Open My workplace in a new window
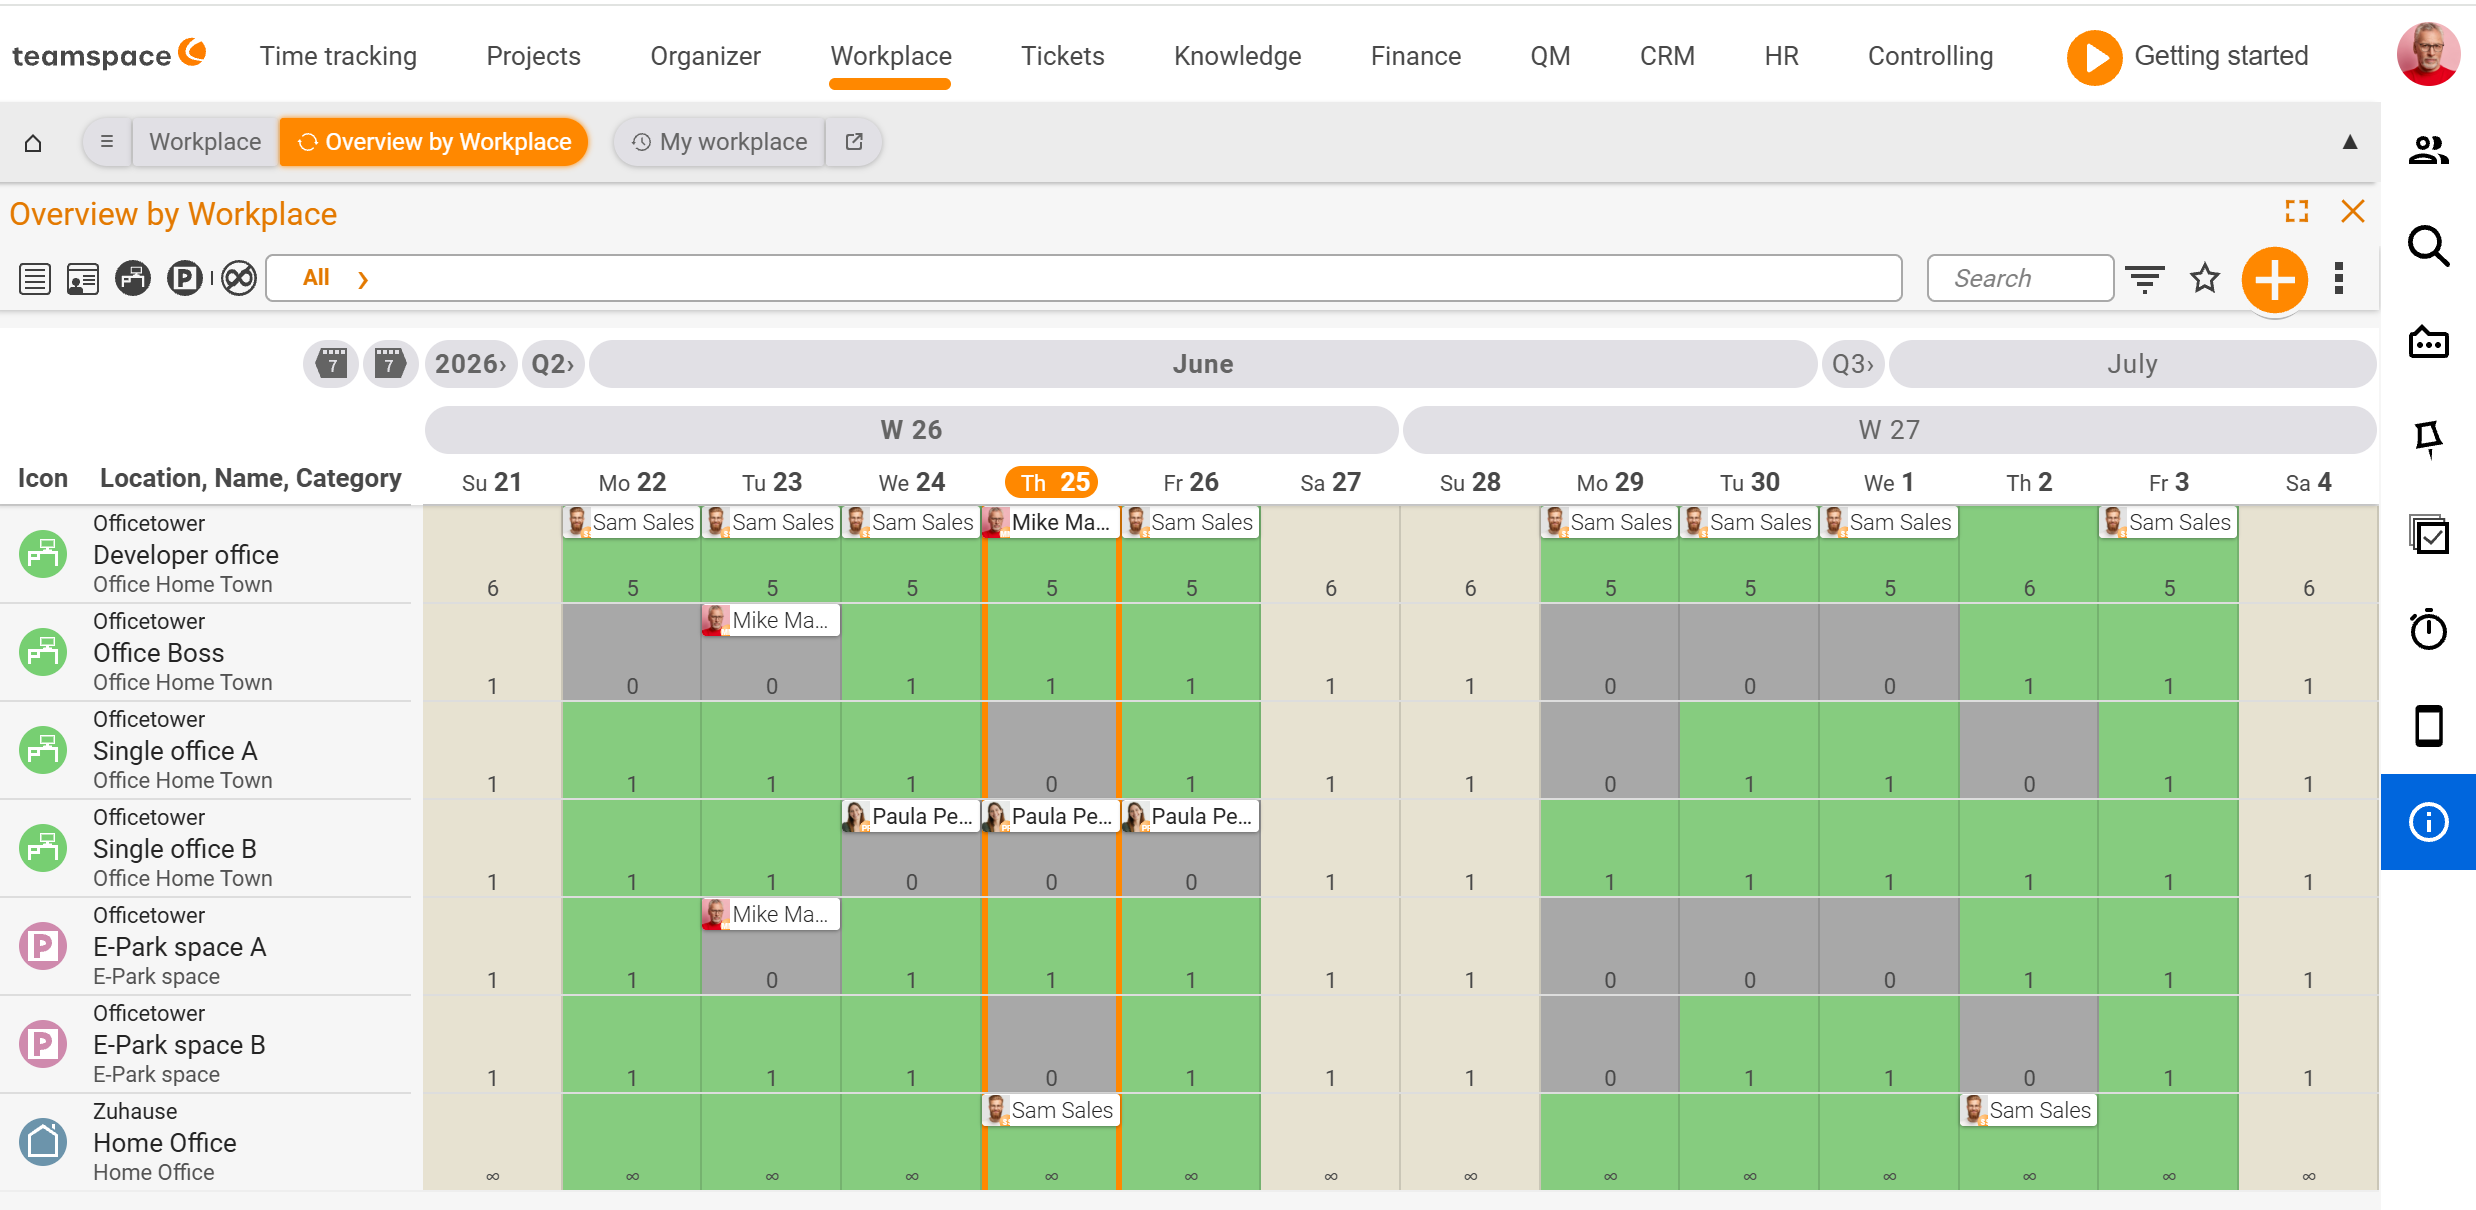 click(x=854, y=142)
